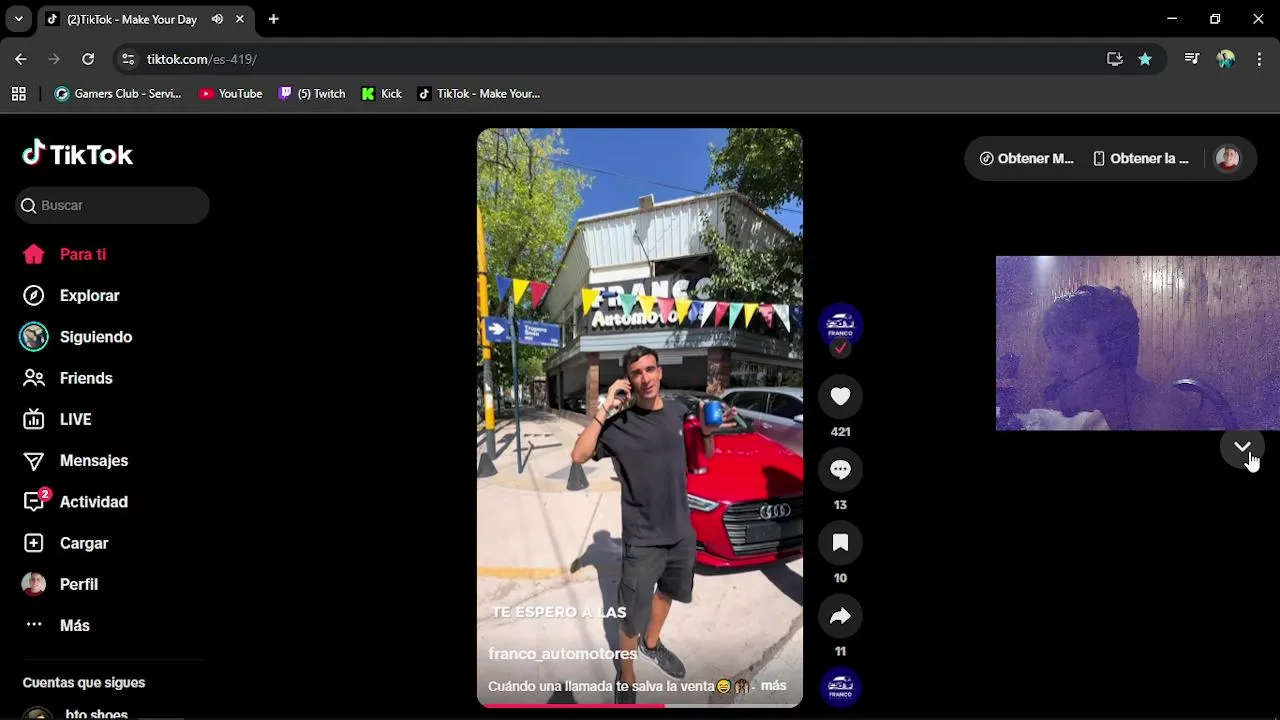This screenshot has width=1280, height=720.
Task: Click the Para ti home icon
Action: (34, 254)
